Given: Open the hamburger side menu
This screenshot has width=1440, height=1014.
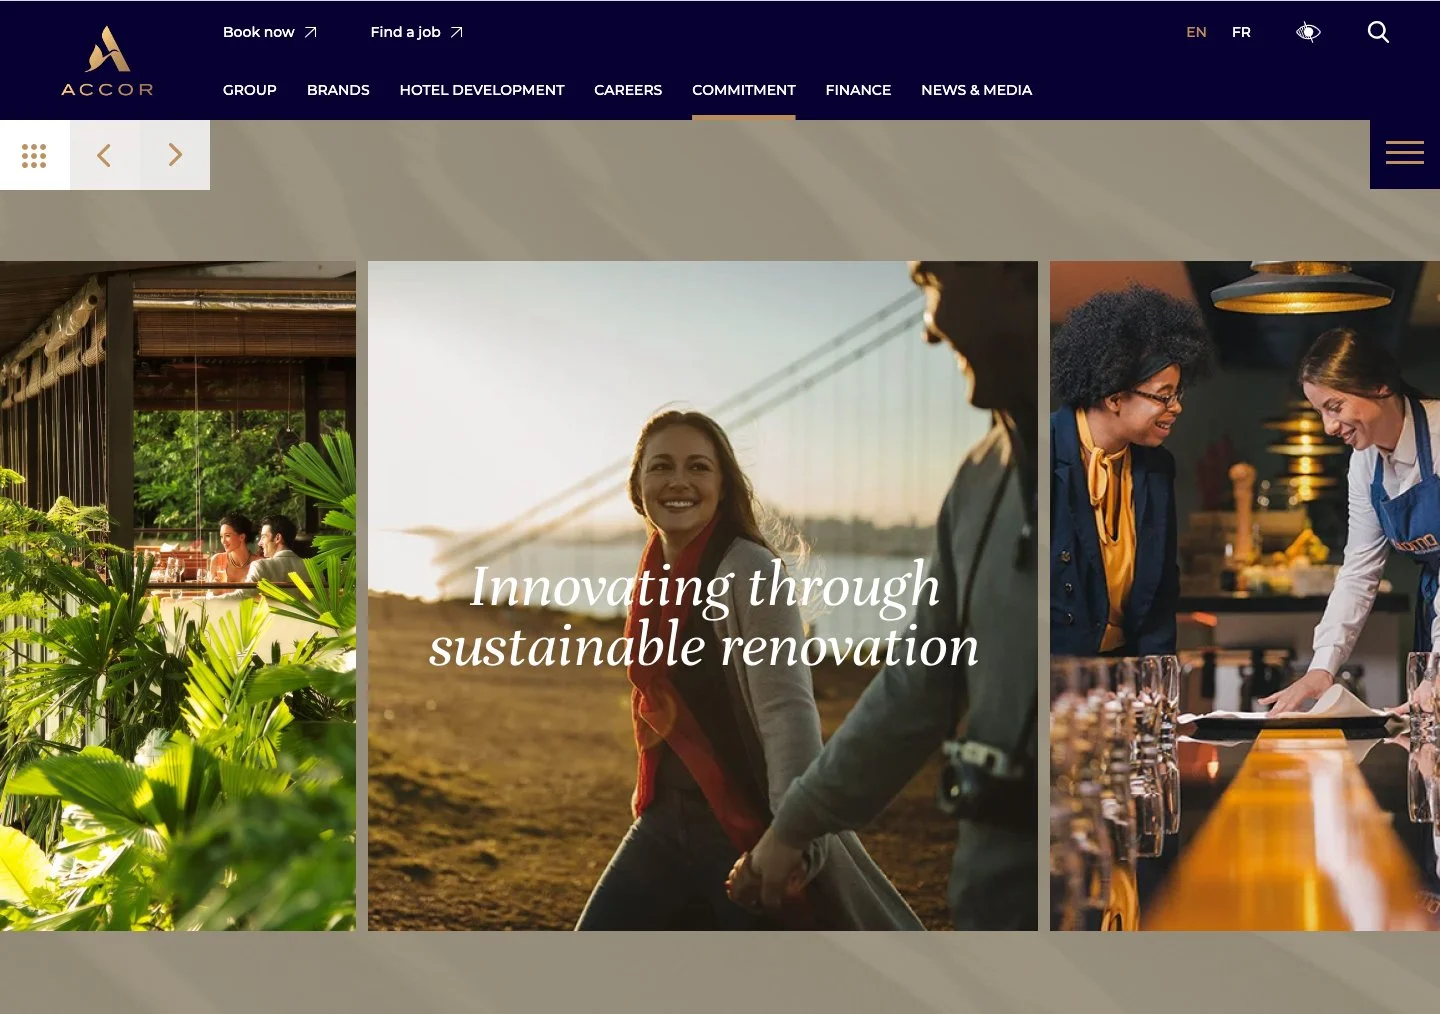Looking at the screenshot, I should [1405, 153].
